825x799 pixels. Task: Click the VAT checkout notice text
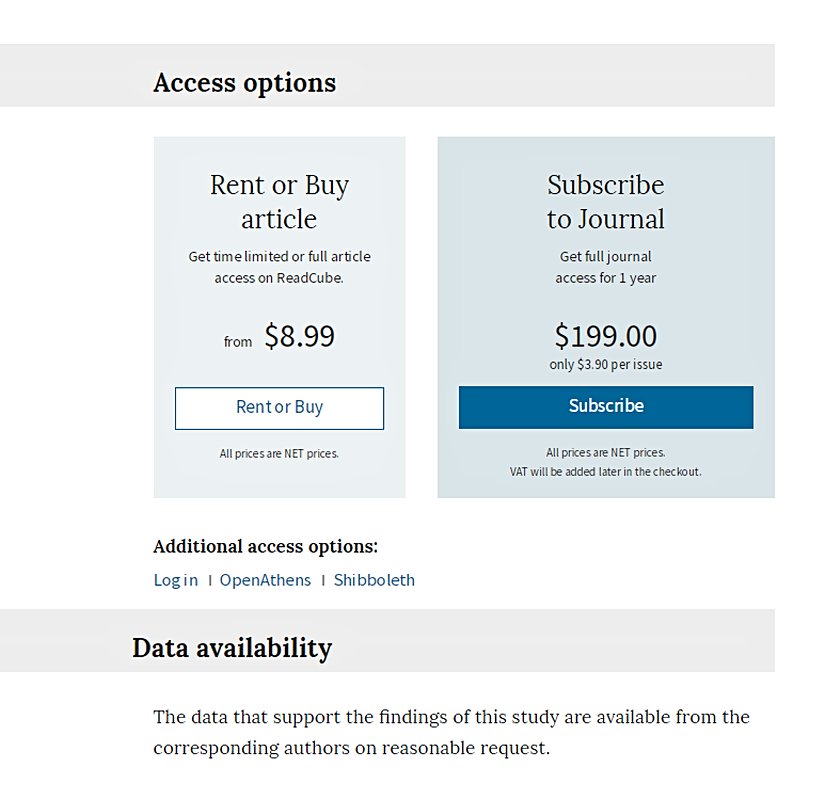point(605,472)
